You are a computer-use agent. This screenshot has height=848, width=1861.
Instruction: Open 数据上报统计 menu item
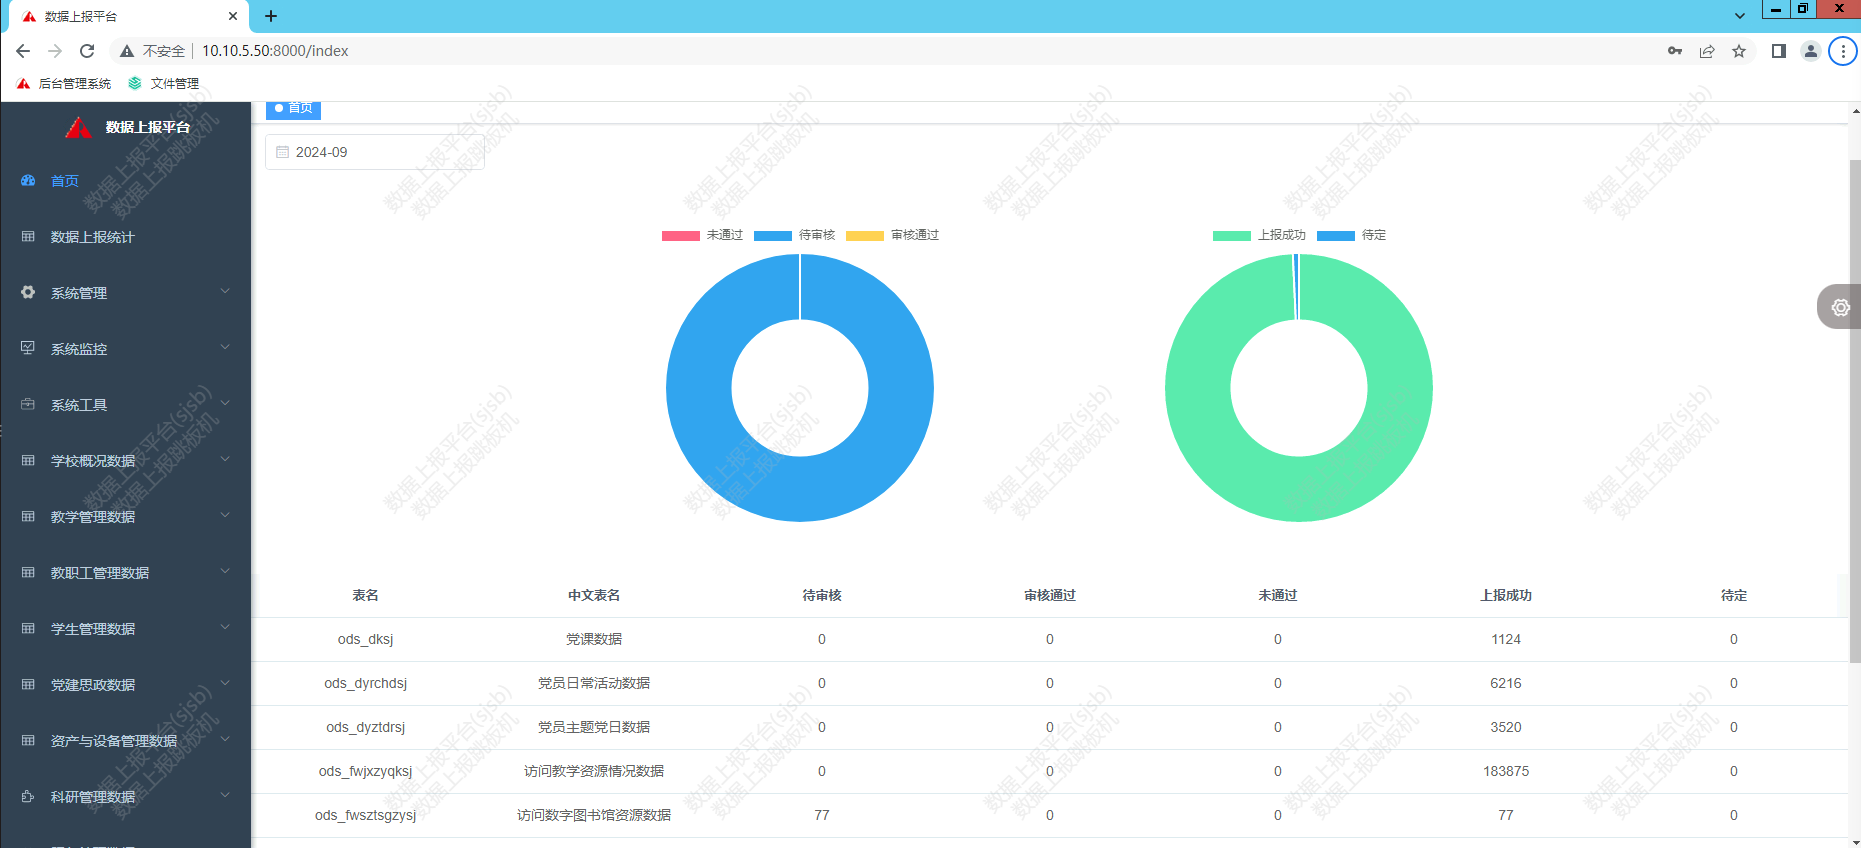point(125,237)
